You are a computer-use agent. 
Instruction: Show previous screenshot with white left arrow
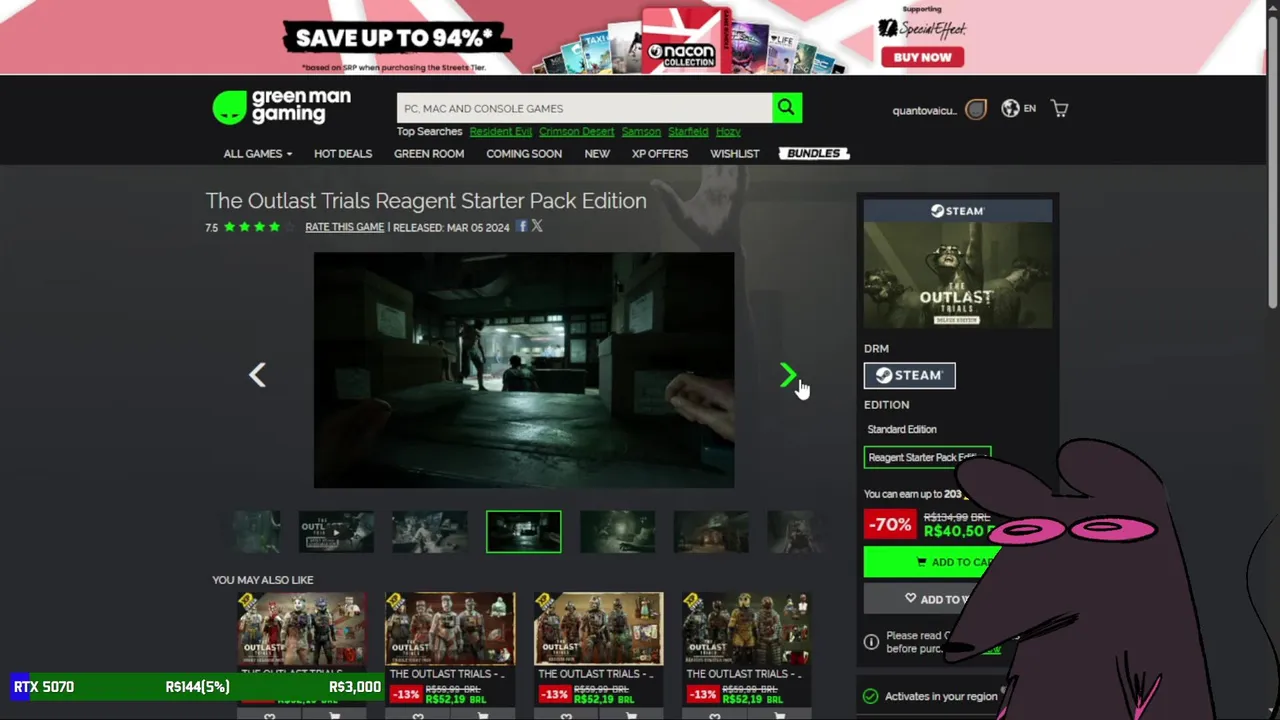coord(257,375)
